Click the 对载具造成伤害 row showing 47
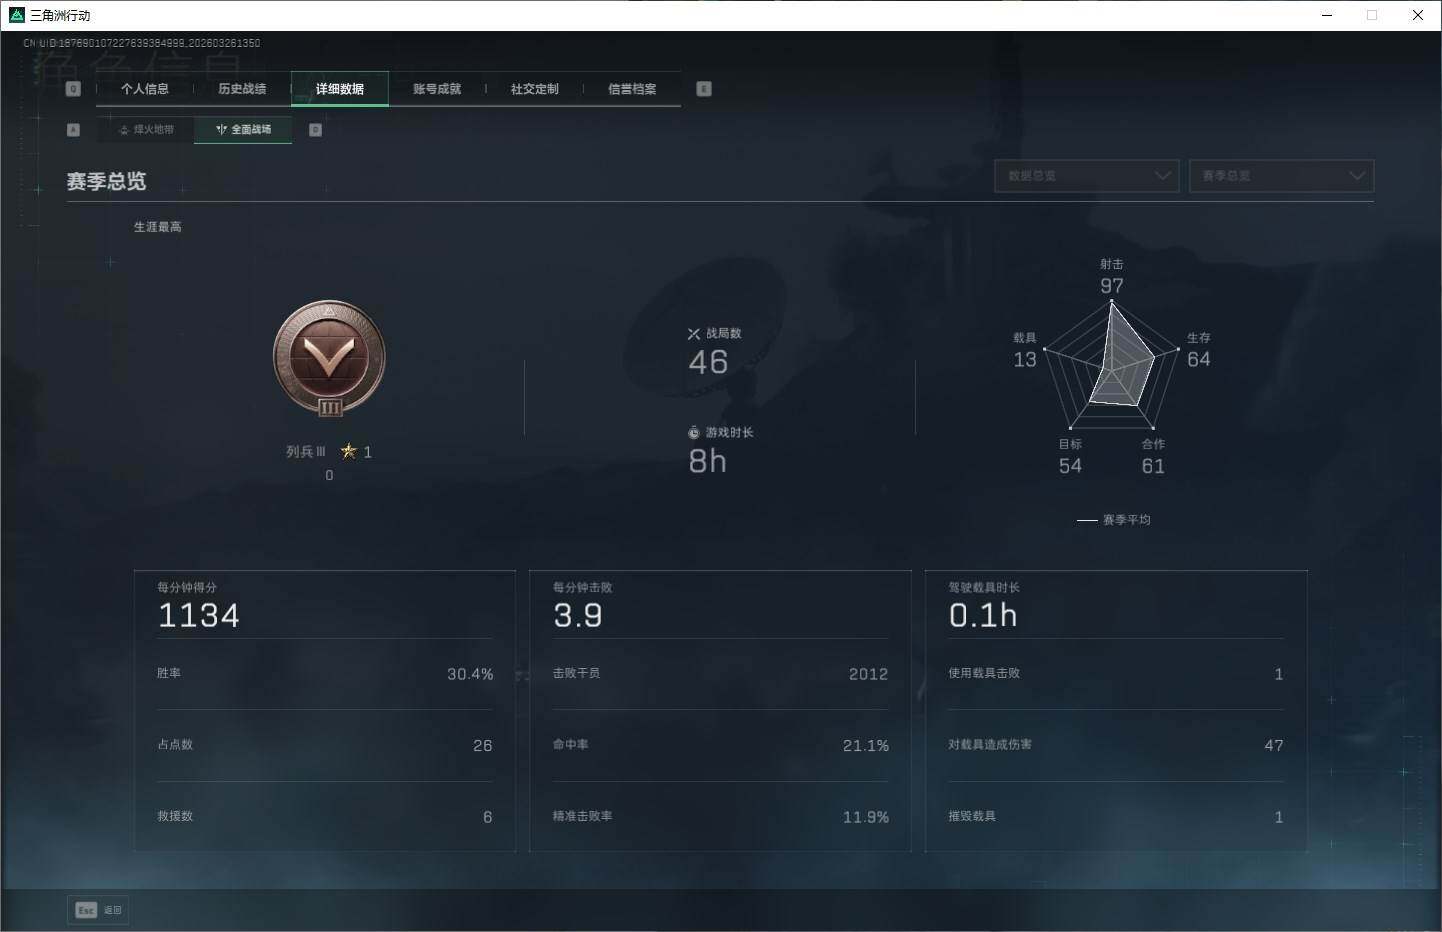Screen dimensions: 1442x932 click(x=1116, y=745)
